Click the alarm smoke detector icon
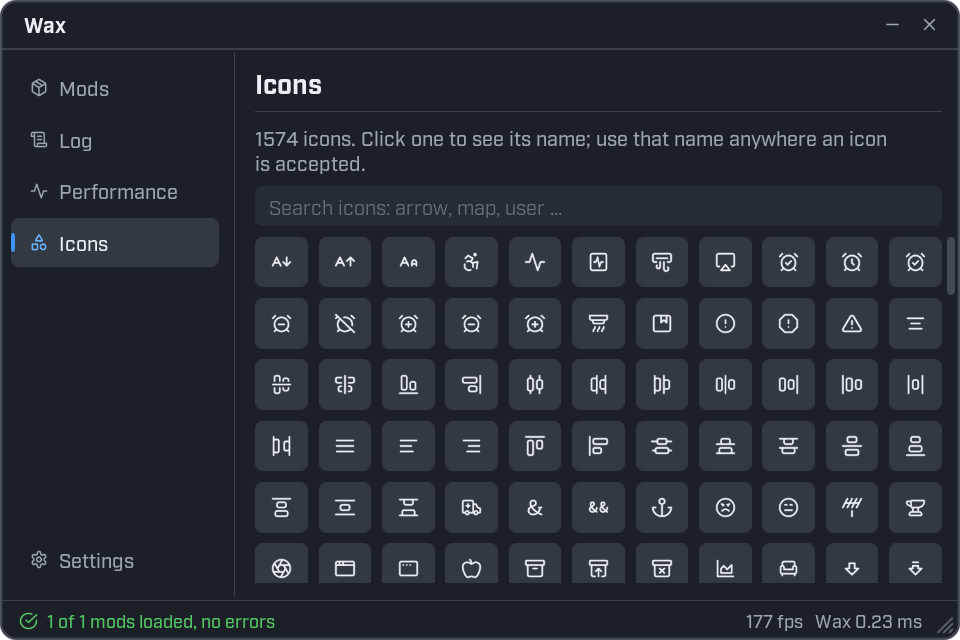The width and height of the screenshot is (960, 640). pyautogui.click(x=598, y=323)
